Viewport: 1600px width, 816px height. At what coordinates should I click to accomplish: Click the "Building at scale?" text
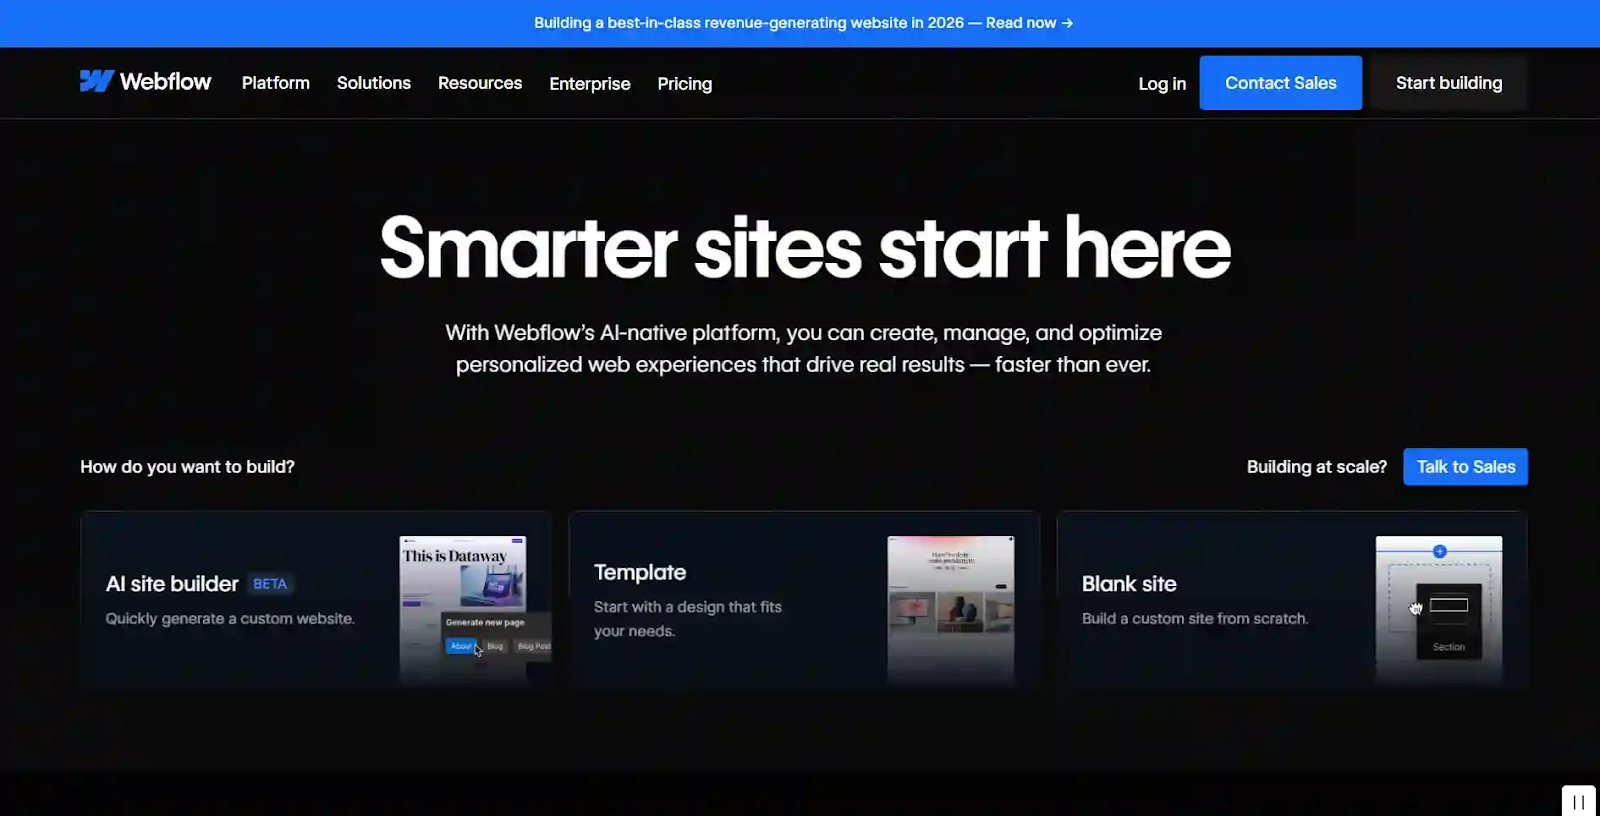point(1317,467)
